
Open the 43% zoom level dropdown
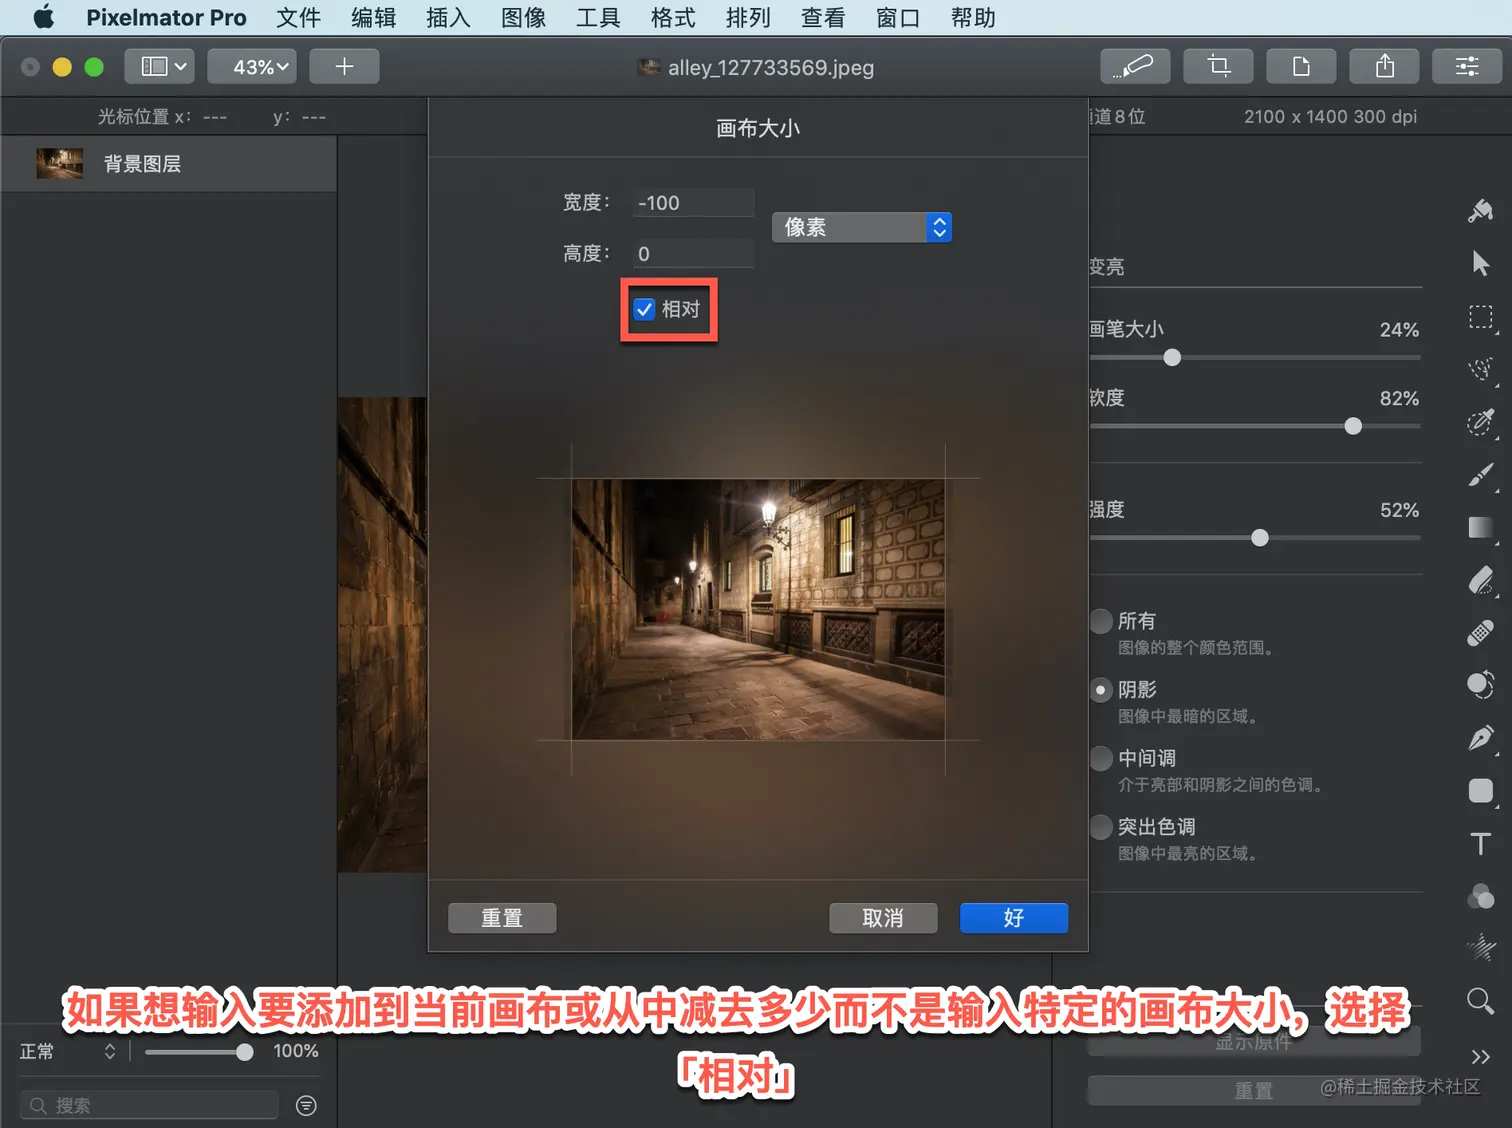252,67
